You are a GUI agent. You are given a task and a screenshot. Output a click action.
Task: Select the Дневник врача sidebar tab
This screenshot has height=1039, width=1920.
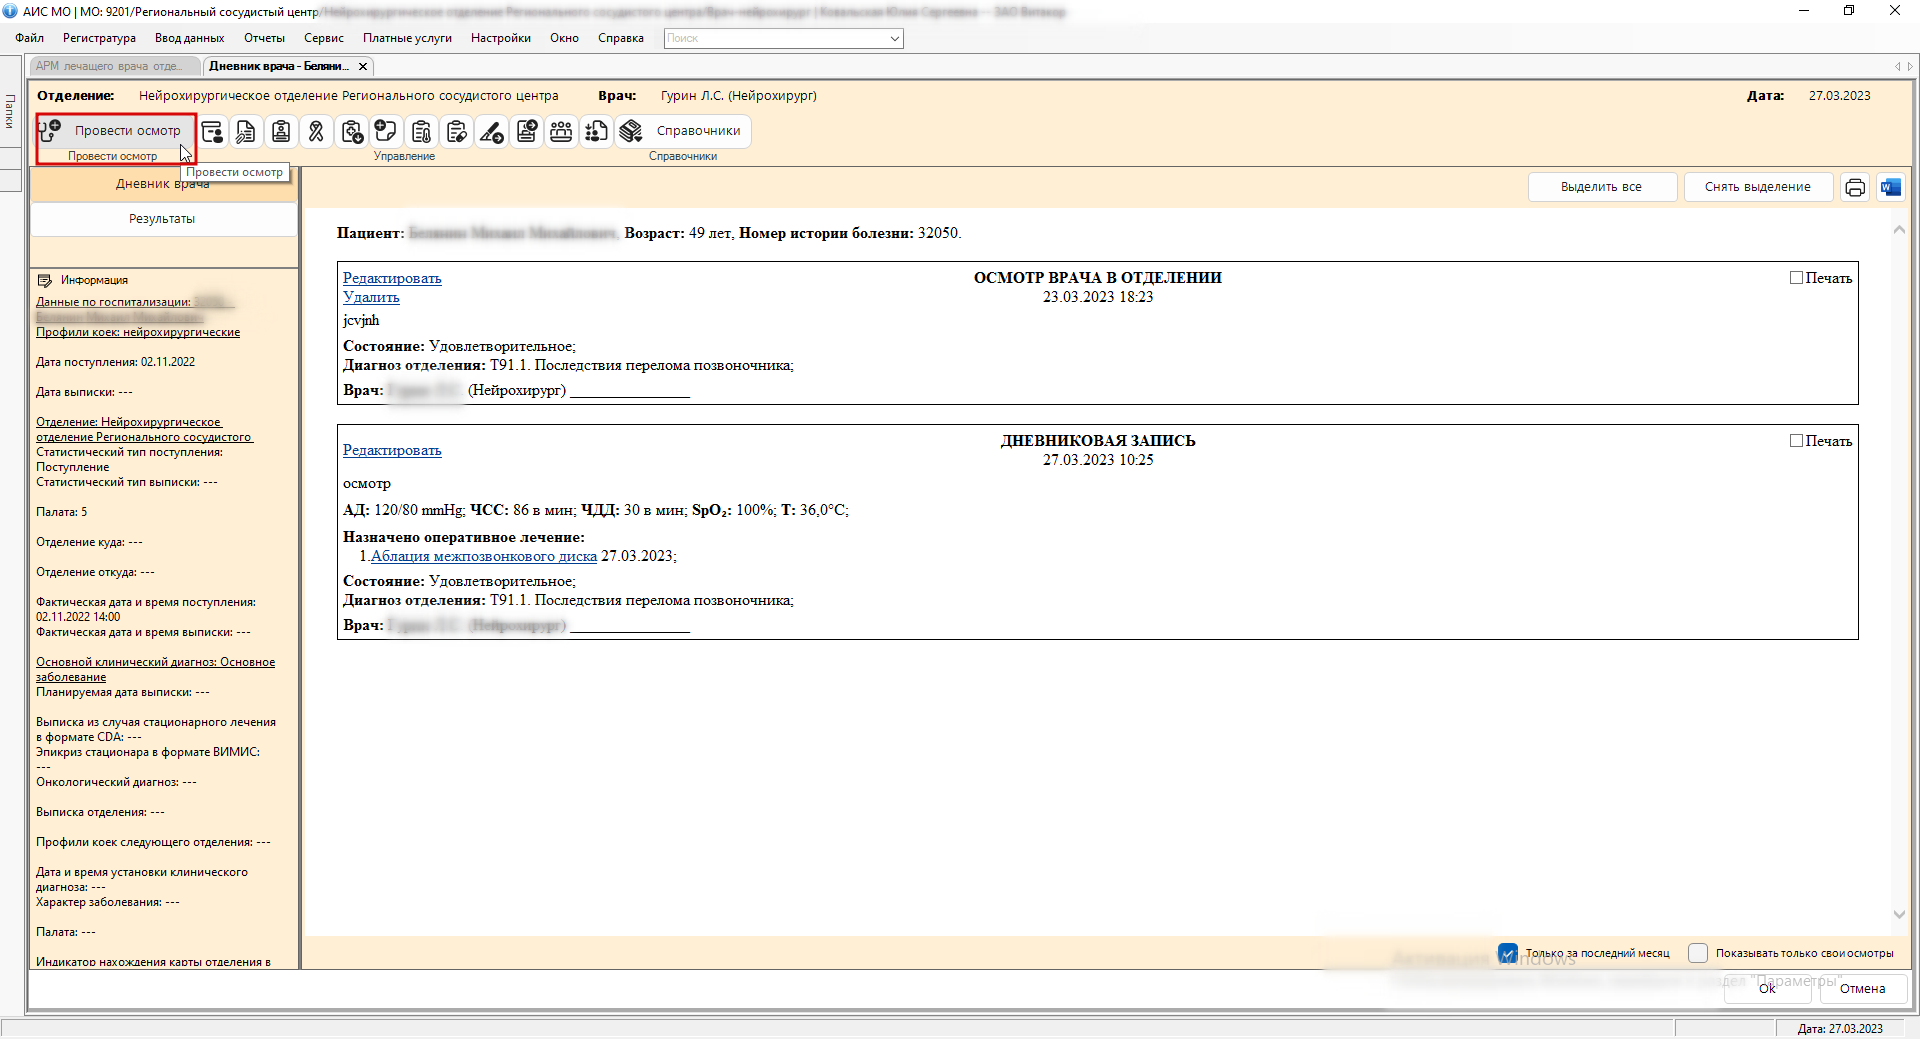(x=163, y=184)
